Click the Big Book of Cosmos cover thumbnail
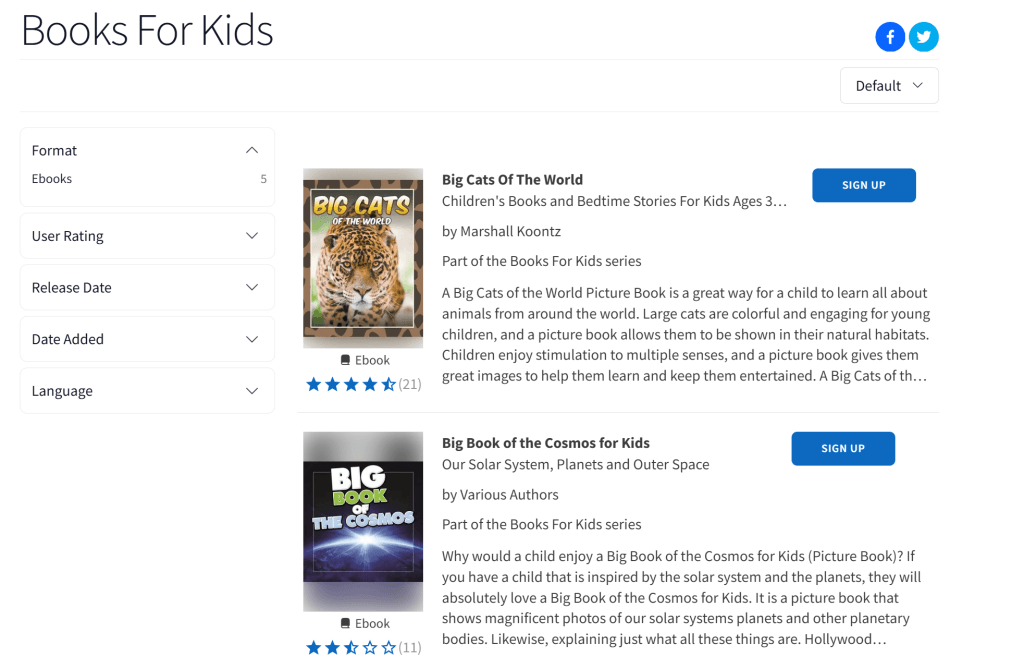This screenshot has height=669, width=1024. [363, 521]
